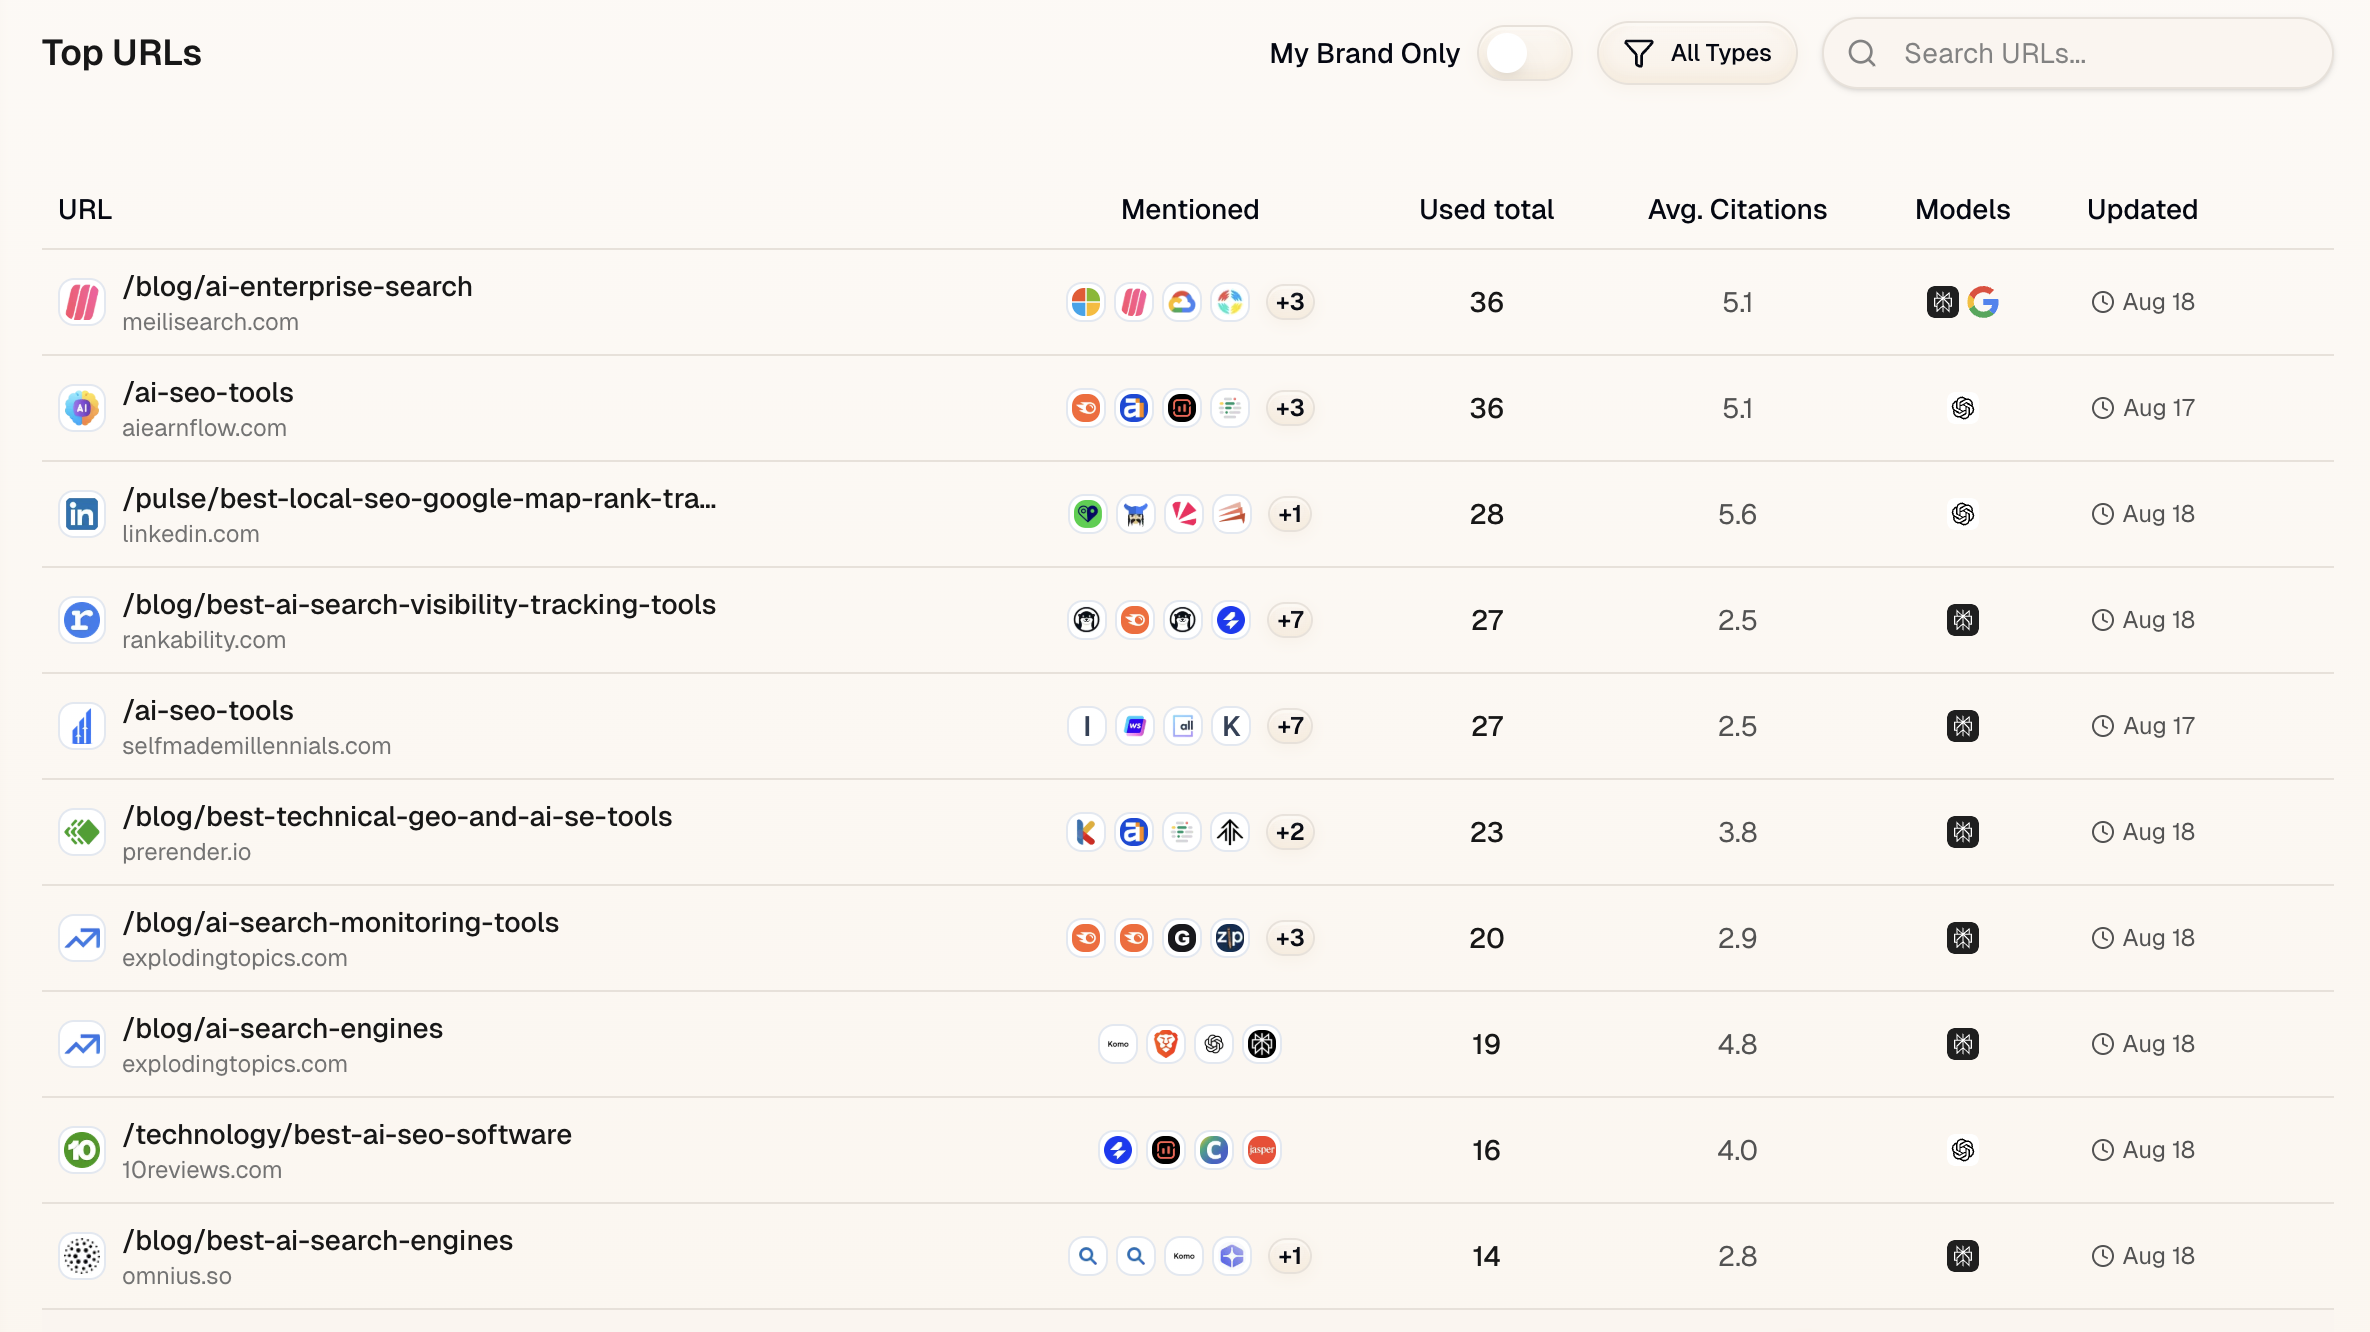Click Komo brand icon in ai-search-engines row
This screenshot has width=2370, height=1332.
[x=1118, y=1044]
